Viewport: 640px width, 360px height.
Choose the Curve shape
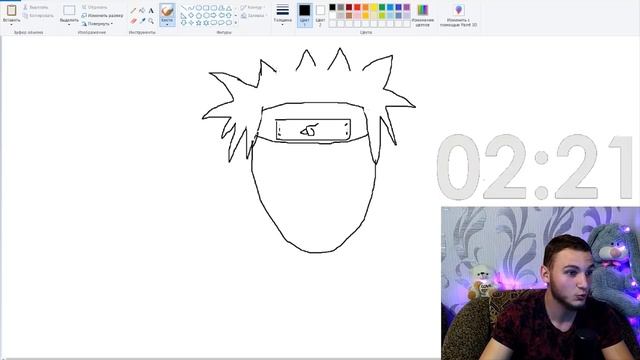(191, 8)
